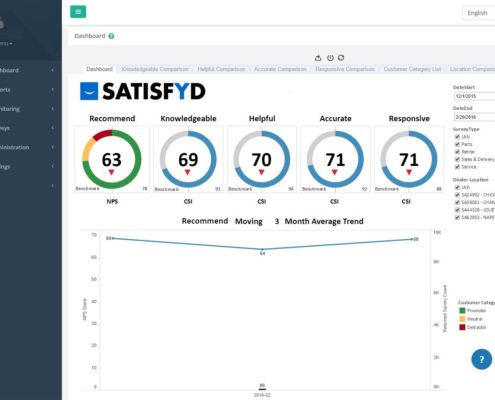Image resolution: width=495 pixels, height=400 pixels.
Task: Click the red down-arrow under Recommend 63
Action: (111, 172)
